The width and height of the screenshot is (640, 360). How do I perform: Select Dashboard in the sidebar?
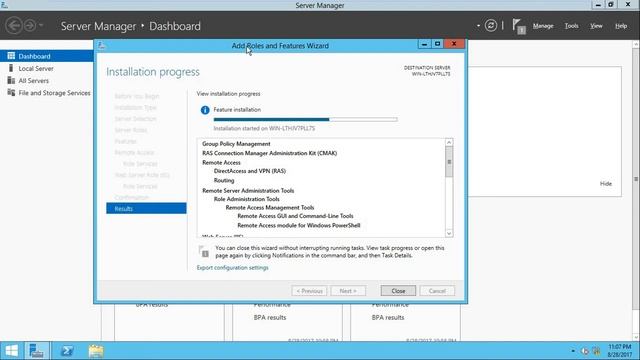47,56
